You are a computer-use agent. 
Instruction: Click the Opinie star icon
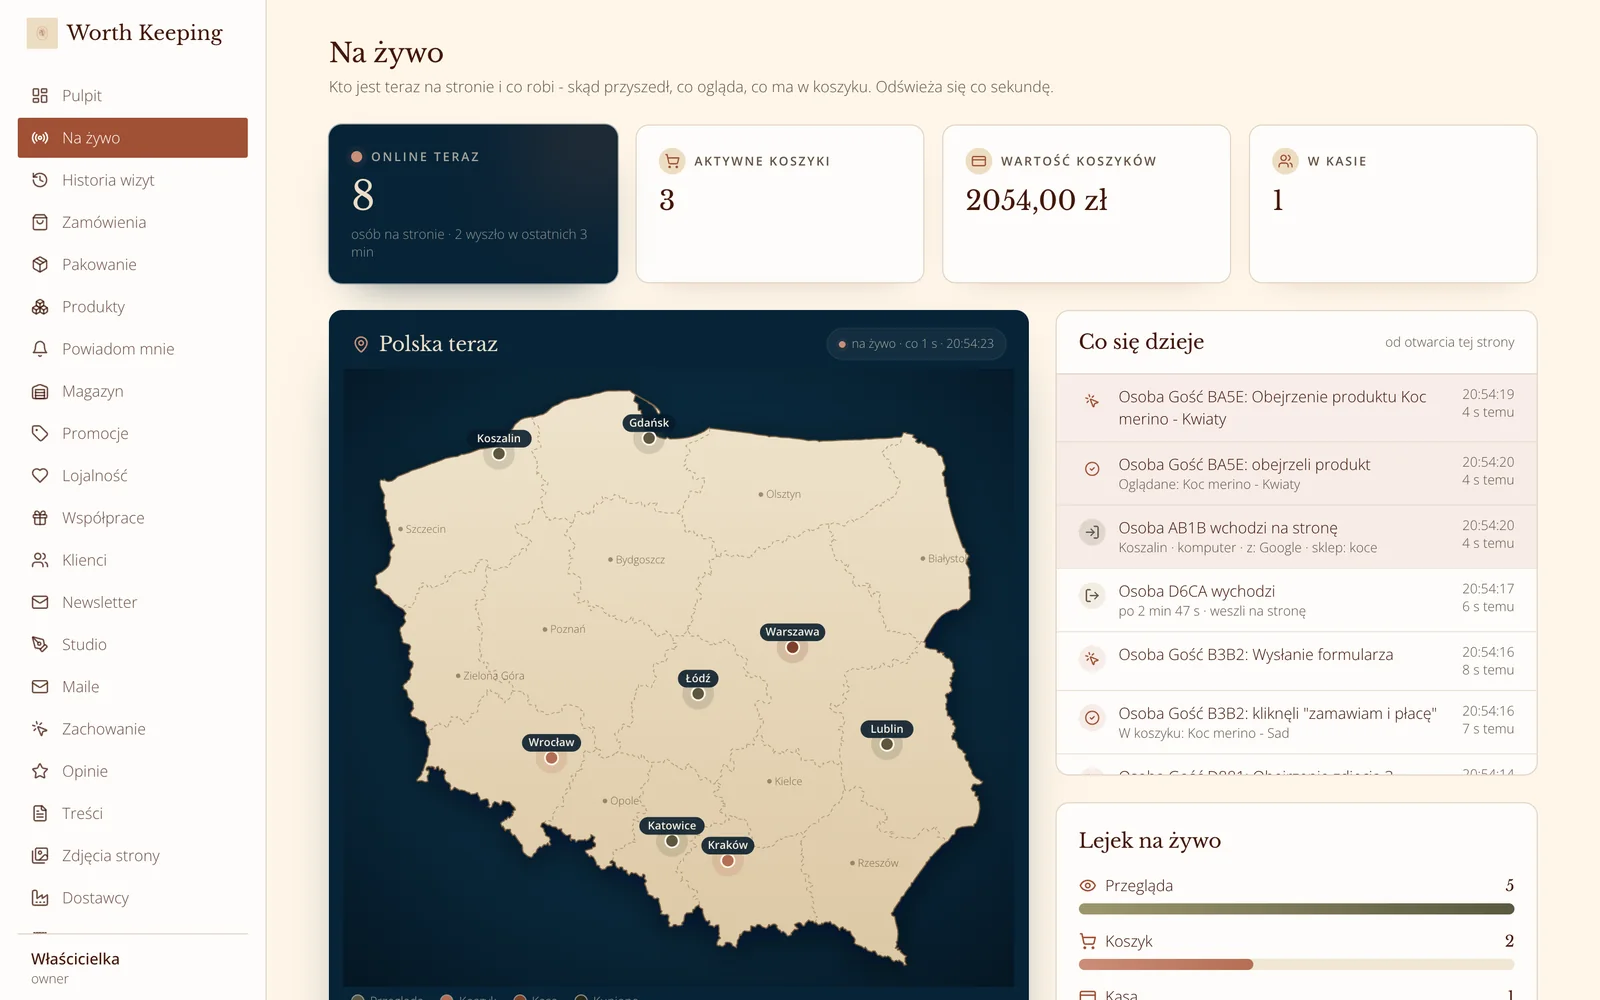(40, 771)
